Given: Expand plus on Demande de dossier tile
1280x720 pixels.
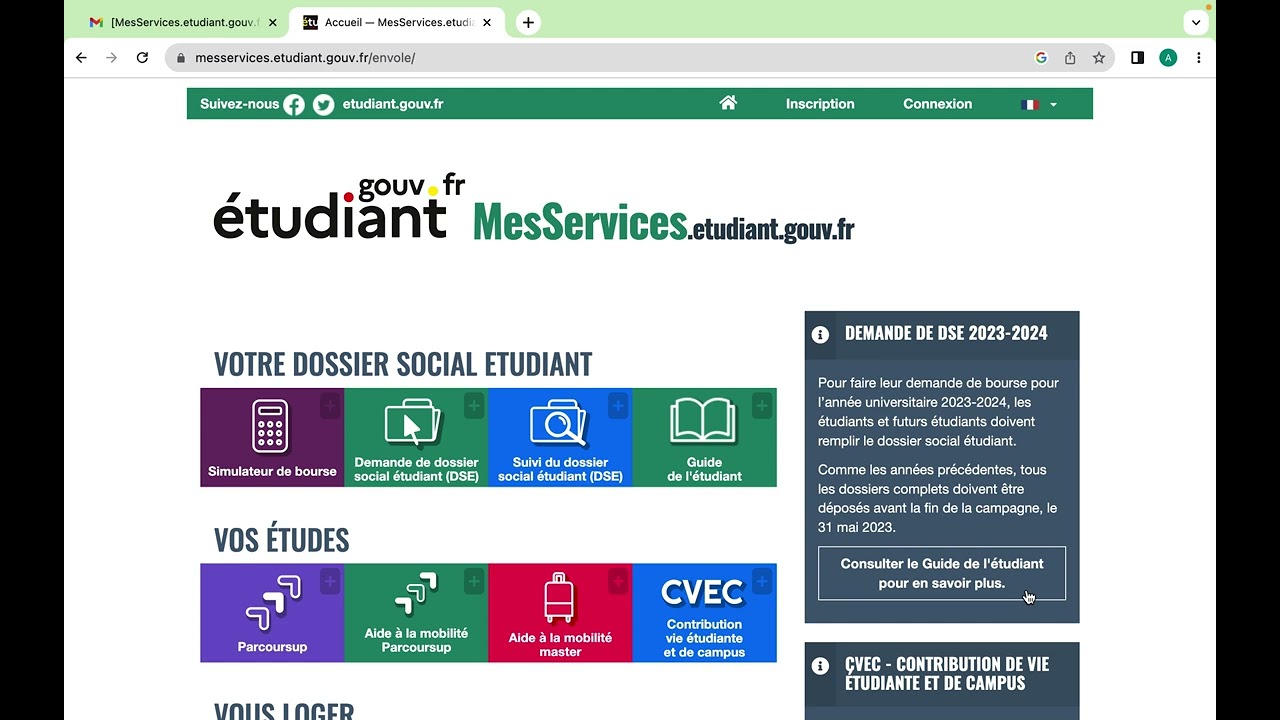Looking at the screenshot, I should click(474, 406).
